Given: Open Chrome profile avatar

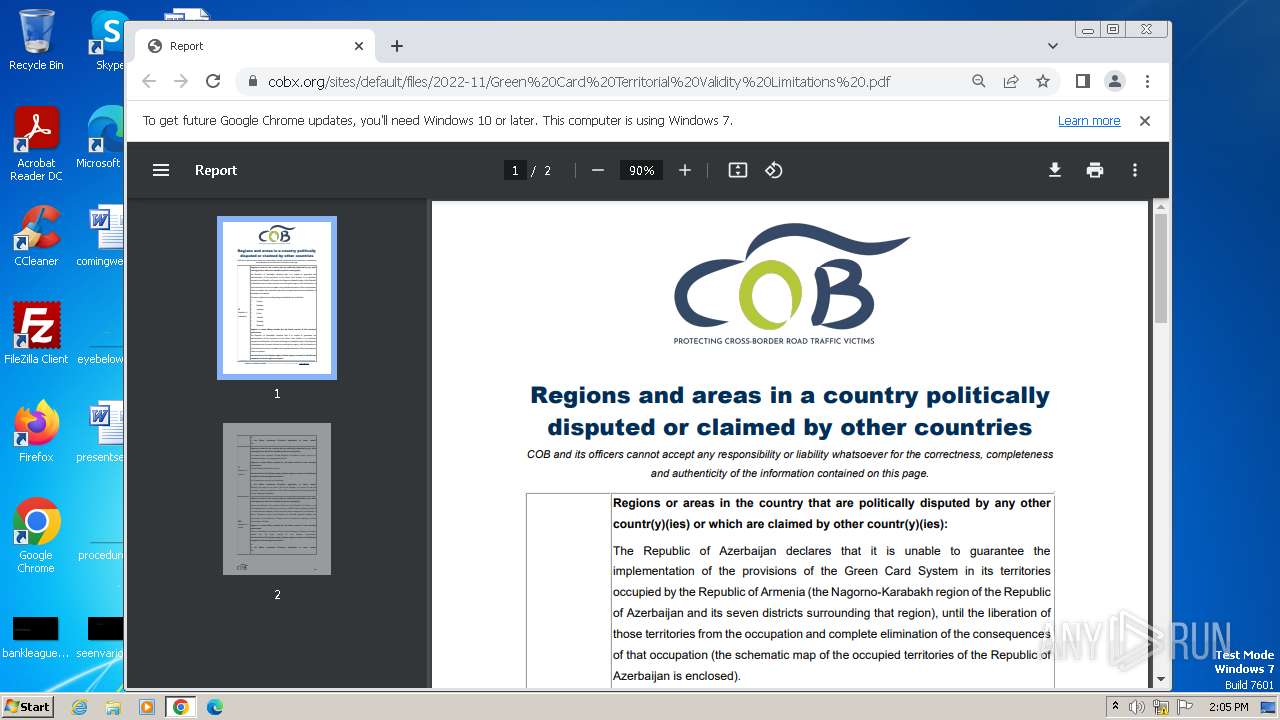Looking at the screenshot, I should [x=1115, y=81].
